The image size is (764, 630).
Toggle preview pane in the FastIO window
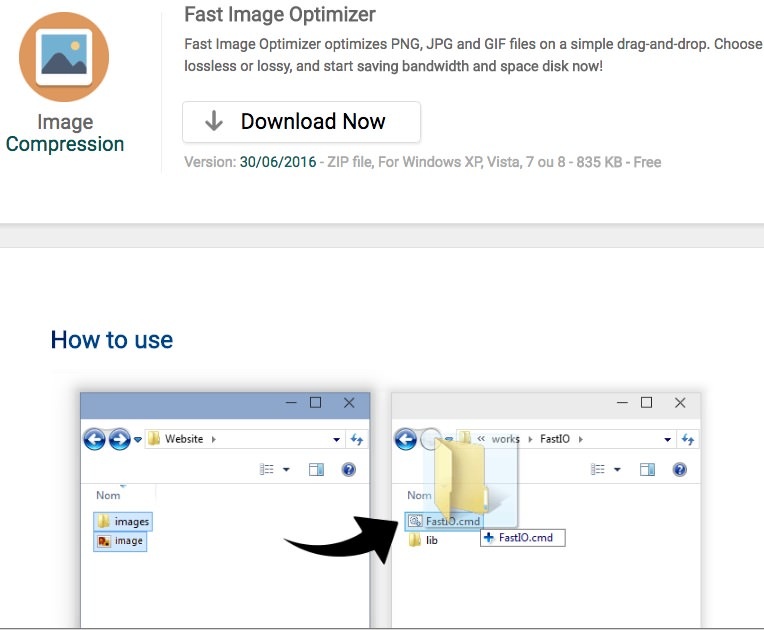click(647, 469)
